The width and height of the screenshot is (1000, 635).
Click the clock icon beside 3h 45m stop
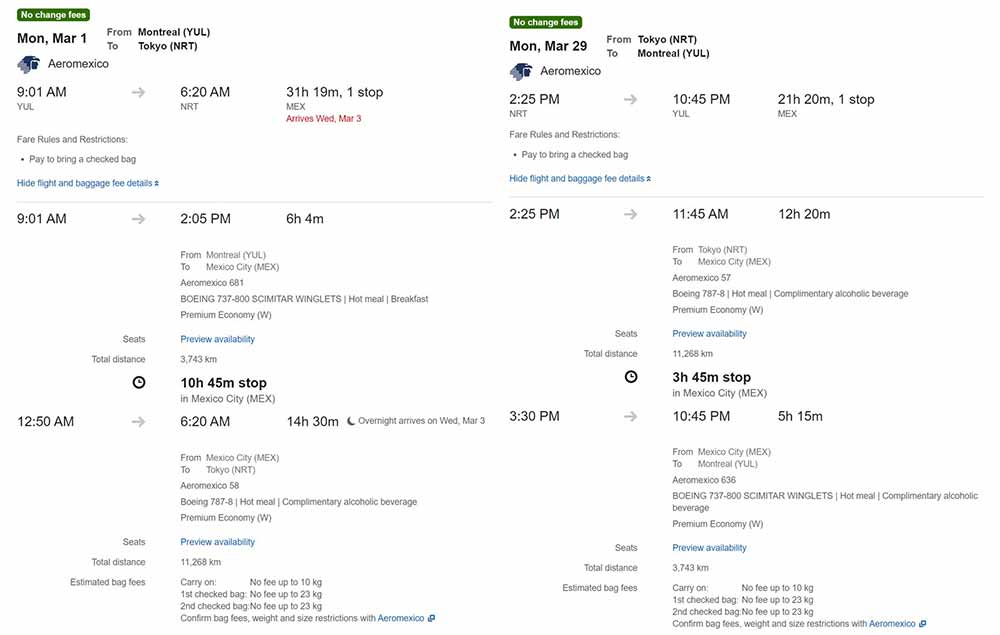pyautogui.click(x=631, y=377)
